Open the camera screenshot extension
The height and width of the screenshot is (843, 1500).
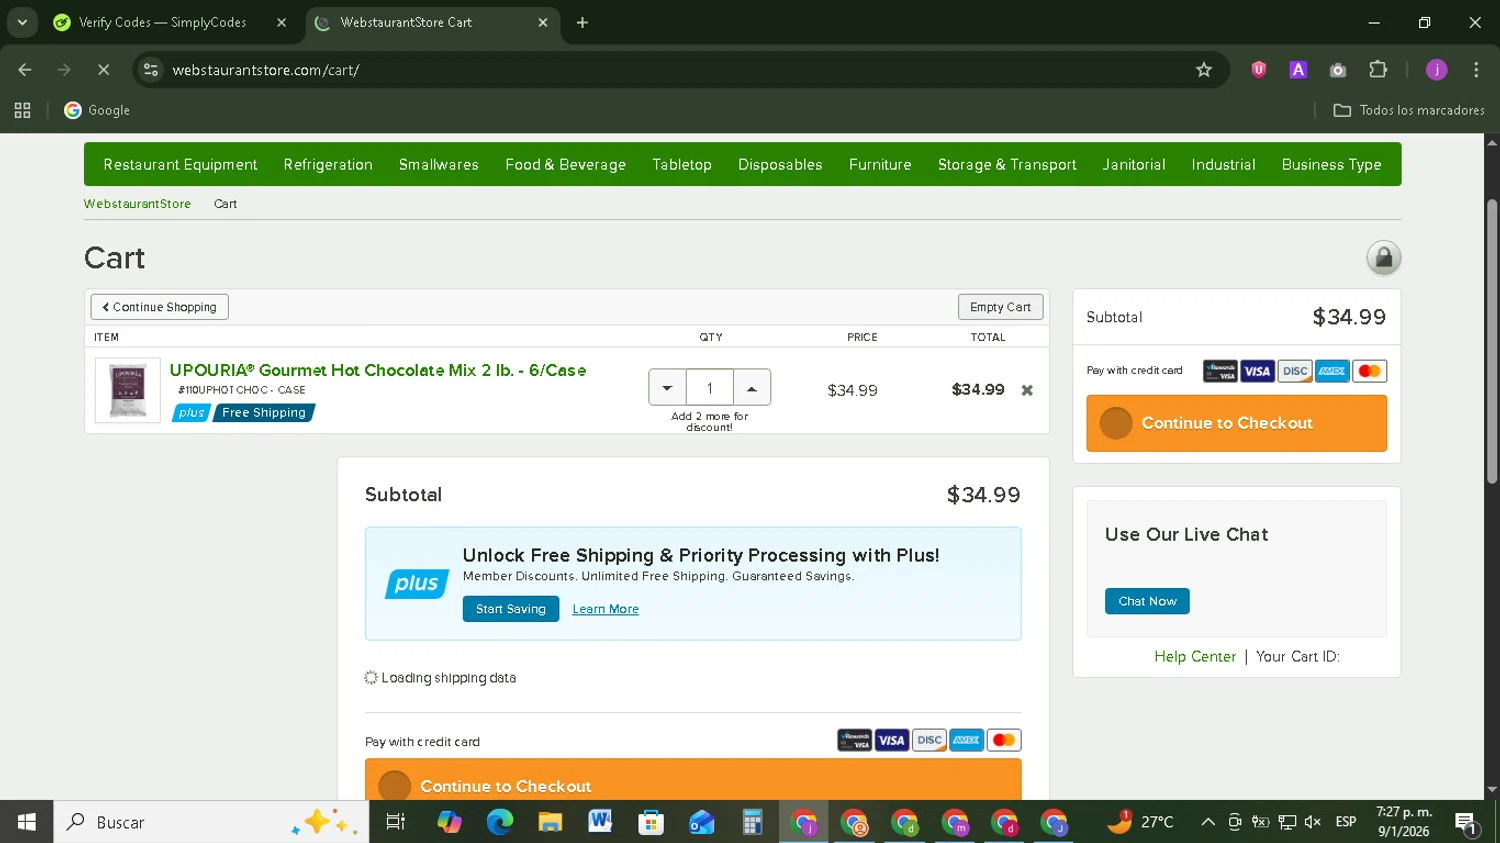click(x=1338, y=70)
